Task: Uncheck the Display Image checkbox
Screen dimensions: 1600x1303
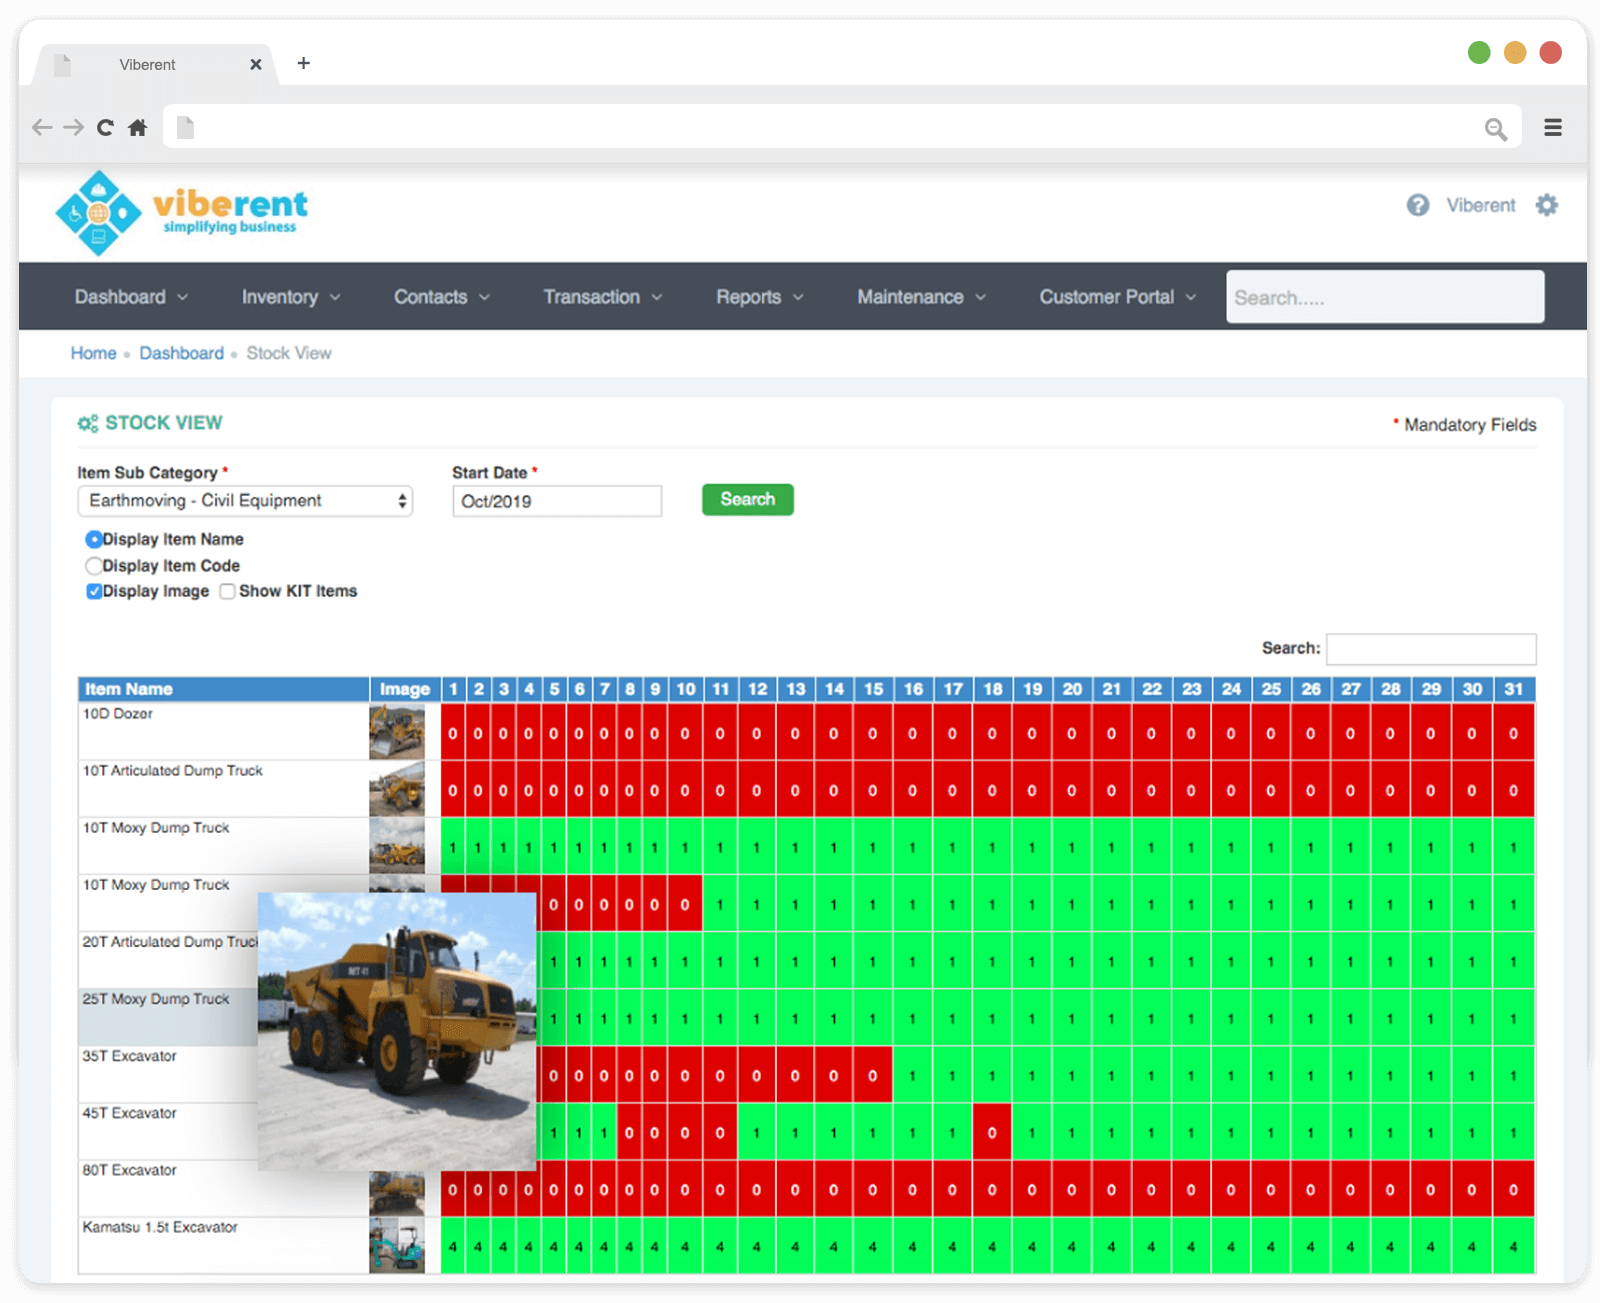Action: [x=94, y=592]
